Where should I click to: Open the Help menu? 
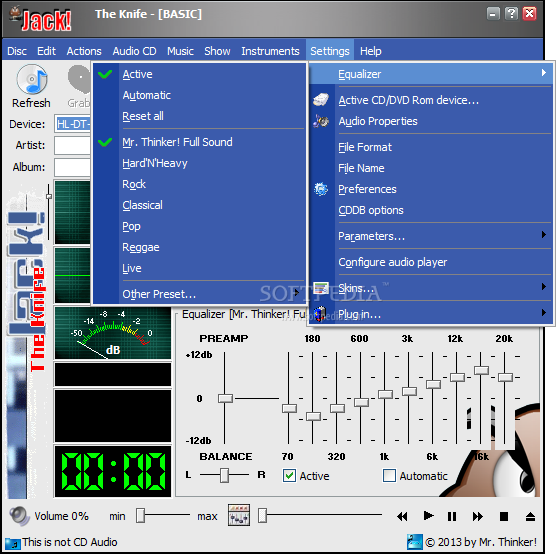point(371,51)
